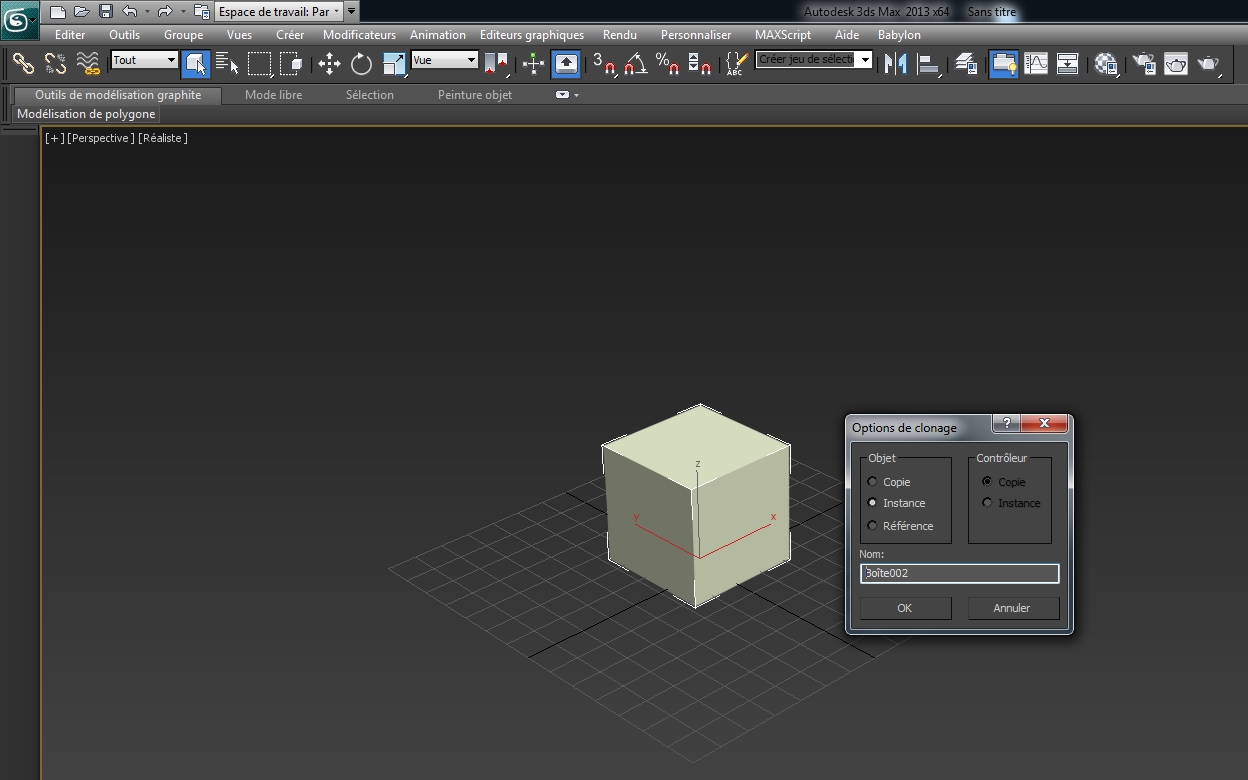Open the Curve Editor

click(1036, 64)
